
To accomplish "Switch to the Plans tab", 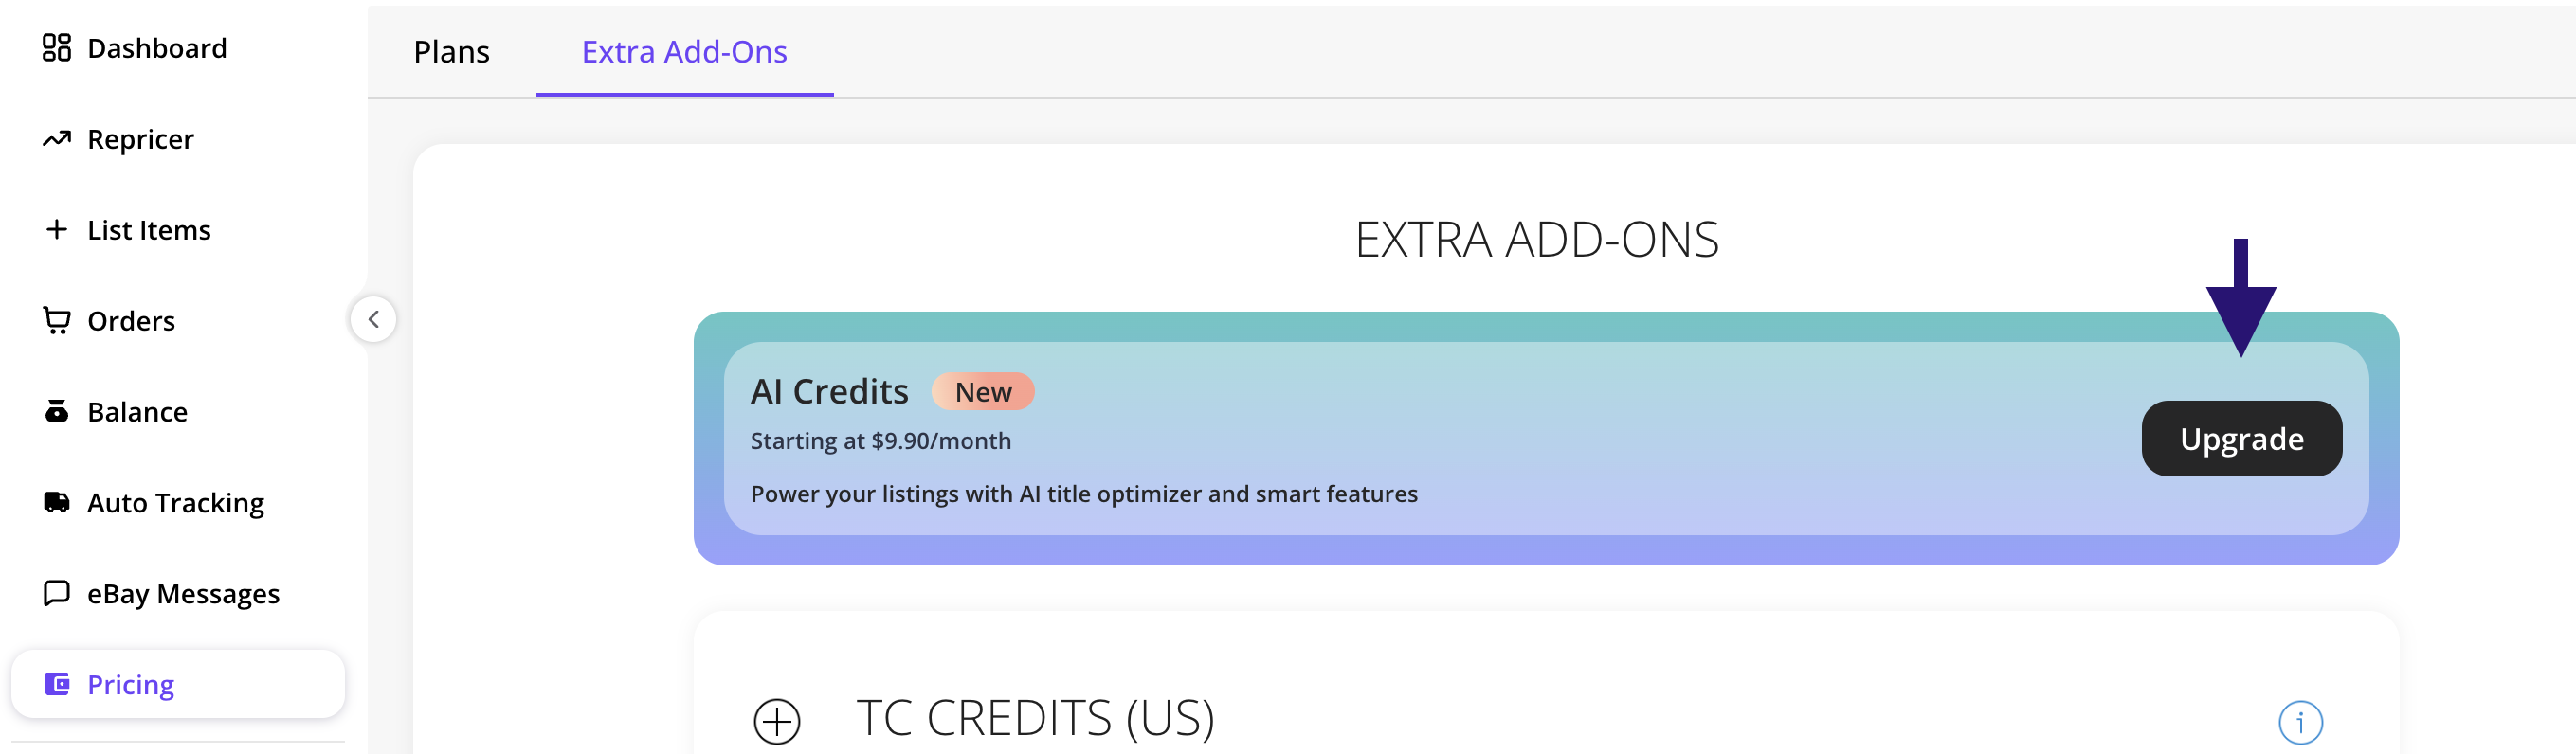I will pos(452,51).
